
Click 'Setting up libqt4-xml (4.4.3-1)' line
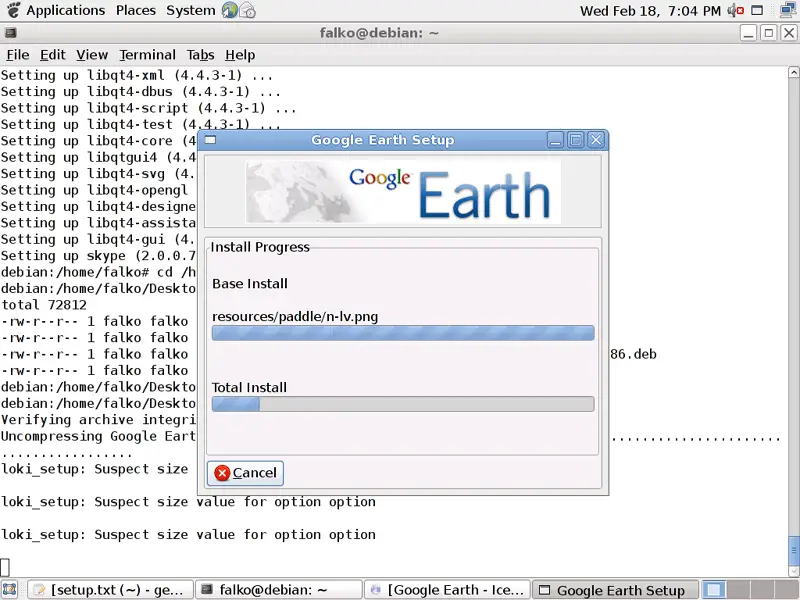pos(137,76)
